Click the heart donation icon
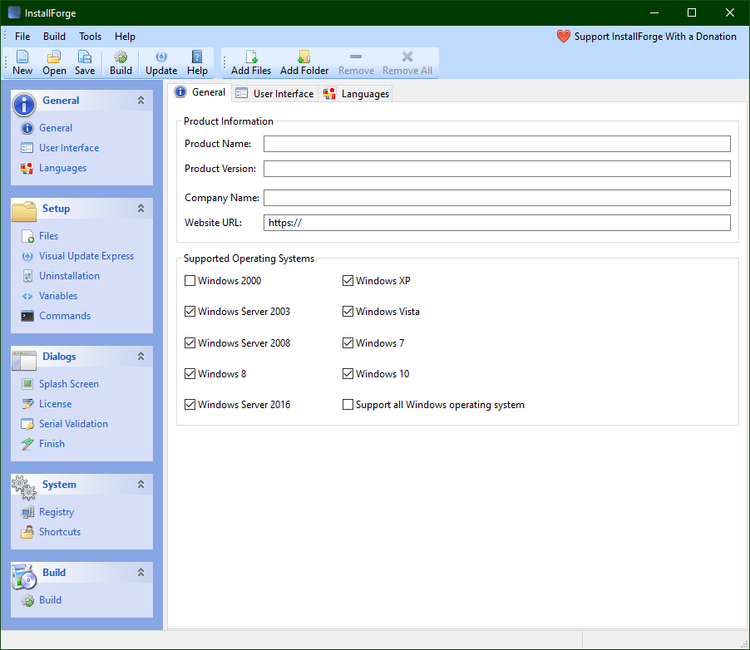This screenshot has height=650, width=750. [563, 36]
